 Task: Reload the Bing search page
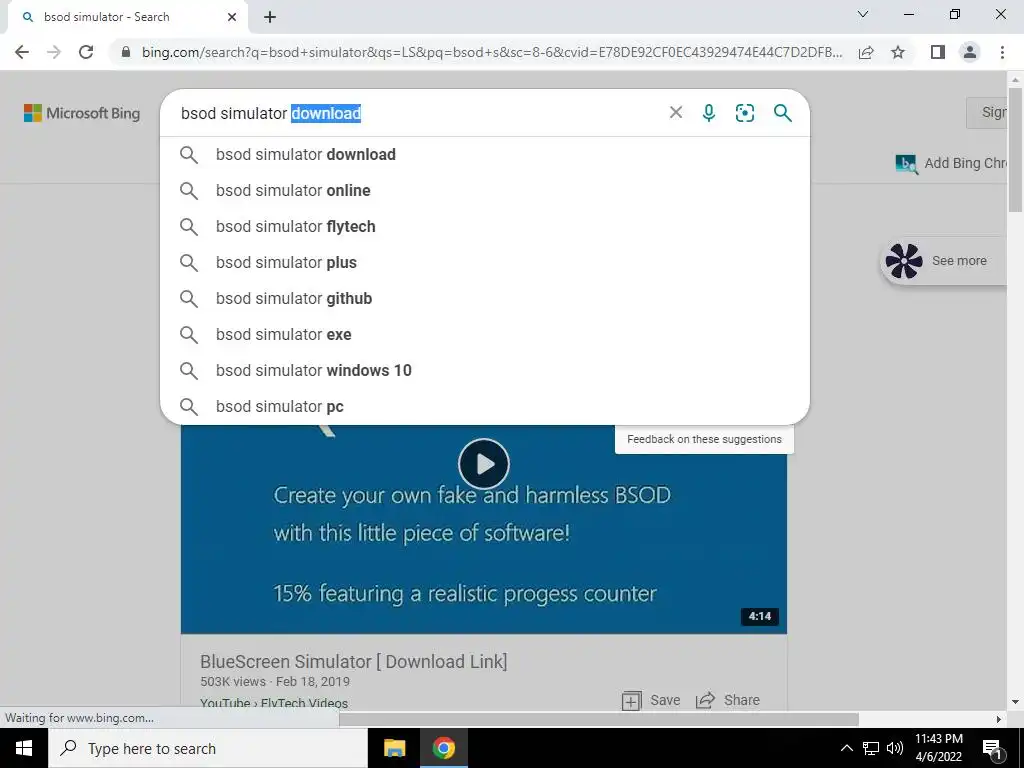click(x=86, y=52)
